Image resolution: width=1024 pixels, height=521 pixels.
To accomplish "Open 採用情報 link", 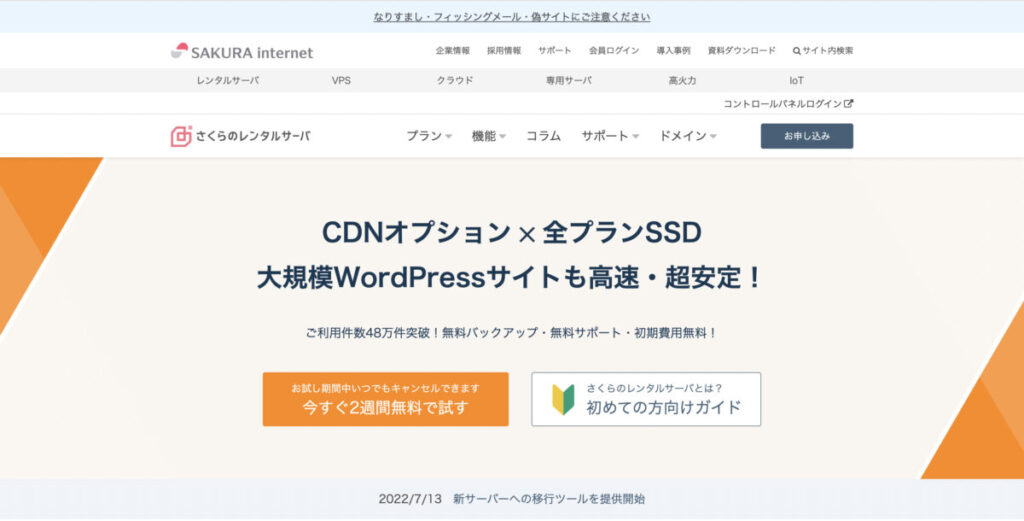I will click(504, 50).
